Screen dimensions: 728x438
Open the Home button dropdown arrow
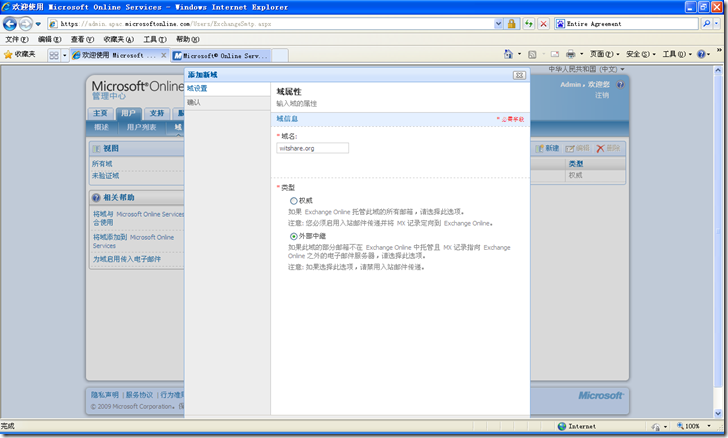520,54
